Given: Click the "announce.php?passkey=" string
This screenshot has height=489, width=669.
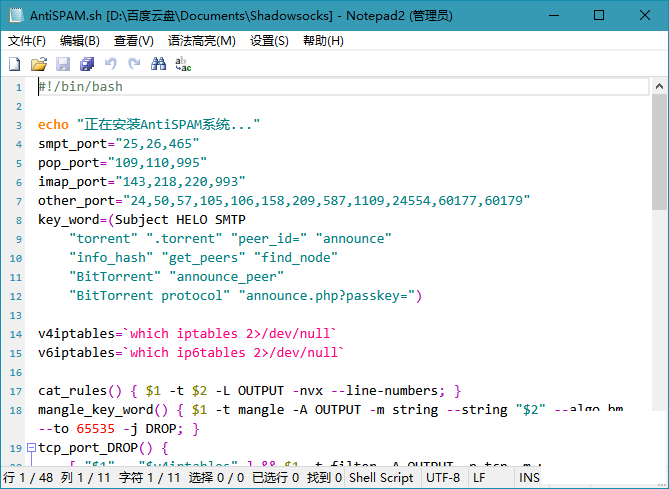Looking at the screenshot, I should click(x=327, y=296).
